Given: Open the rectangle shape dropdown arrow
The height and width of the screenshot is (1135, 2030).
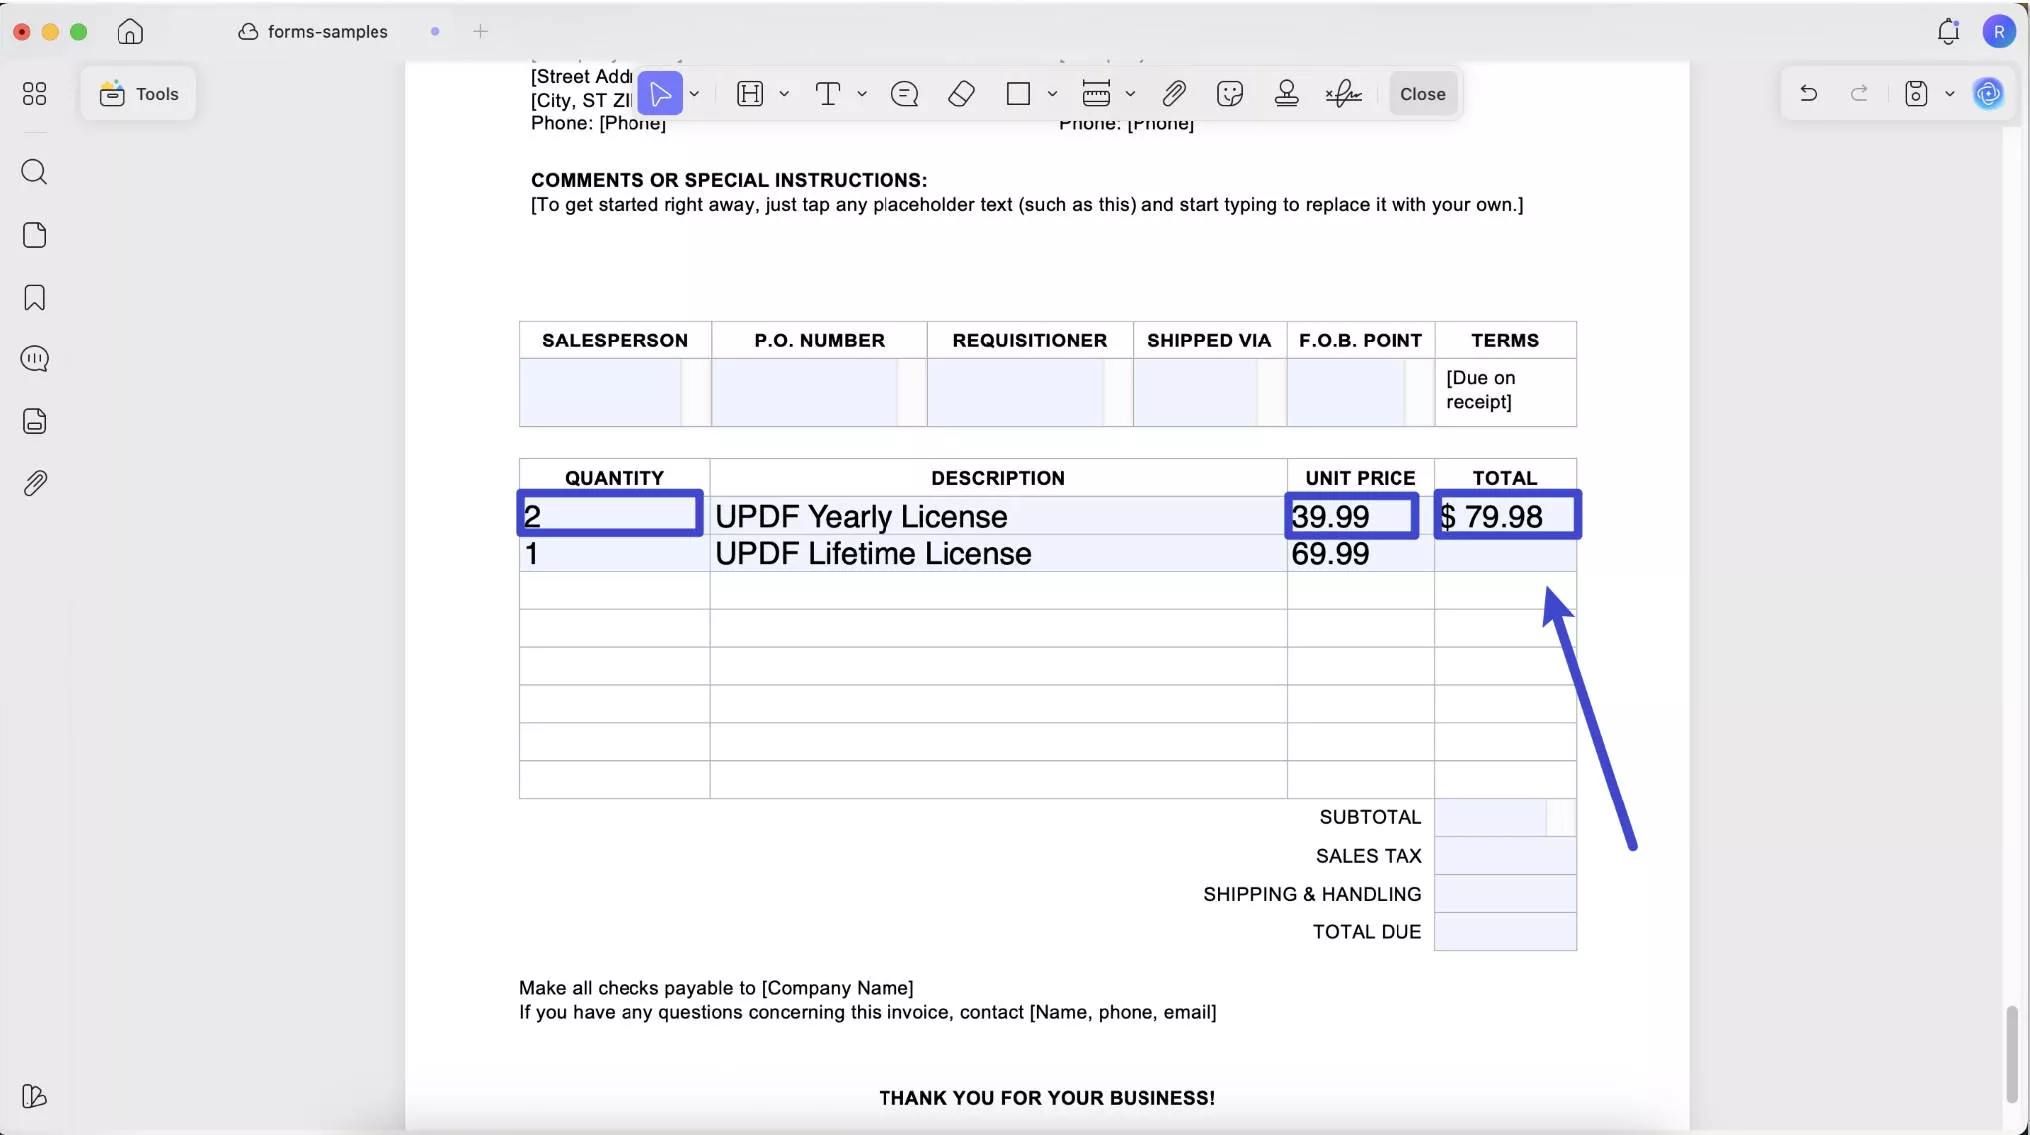Looking at the screenshot, I should pos(1052,94).
